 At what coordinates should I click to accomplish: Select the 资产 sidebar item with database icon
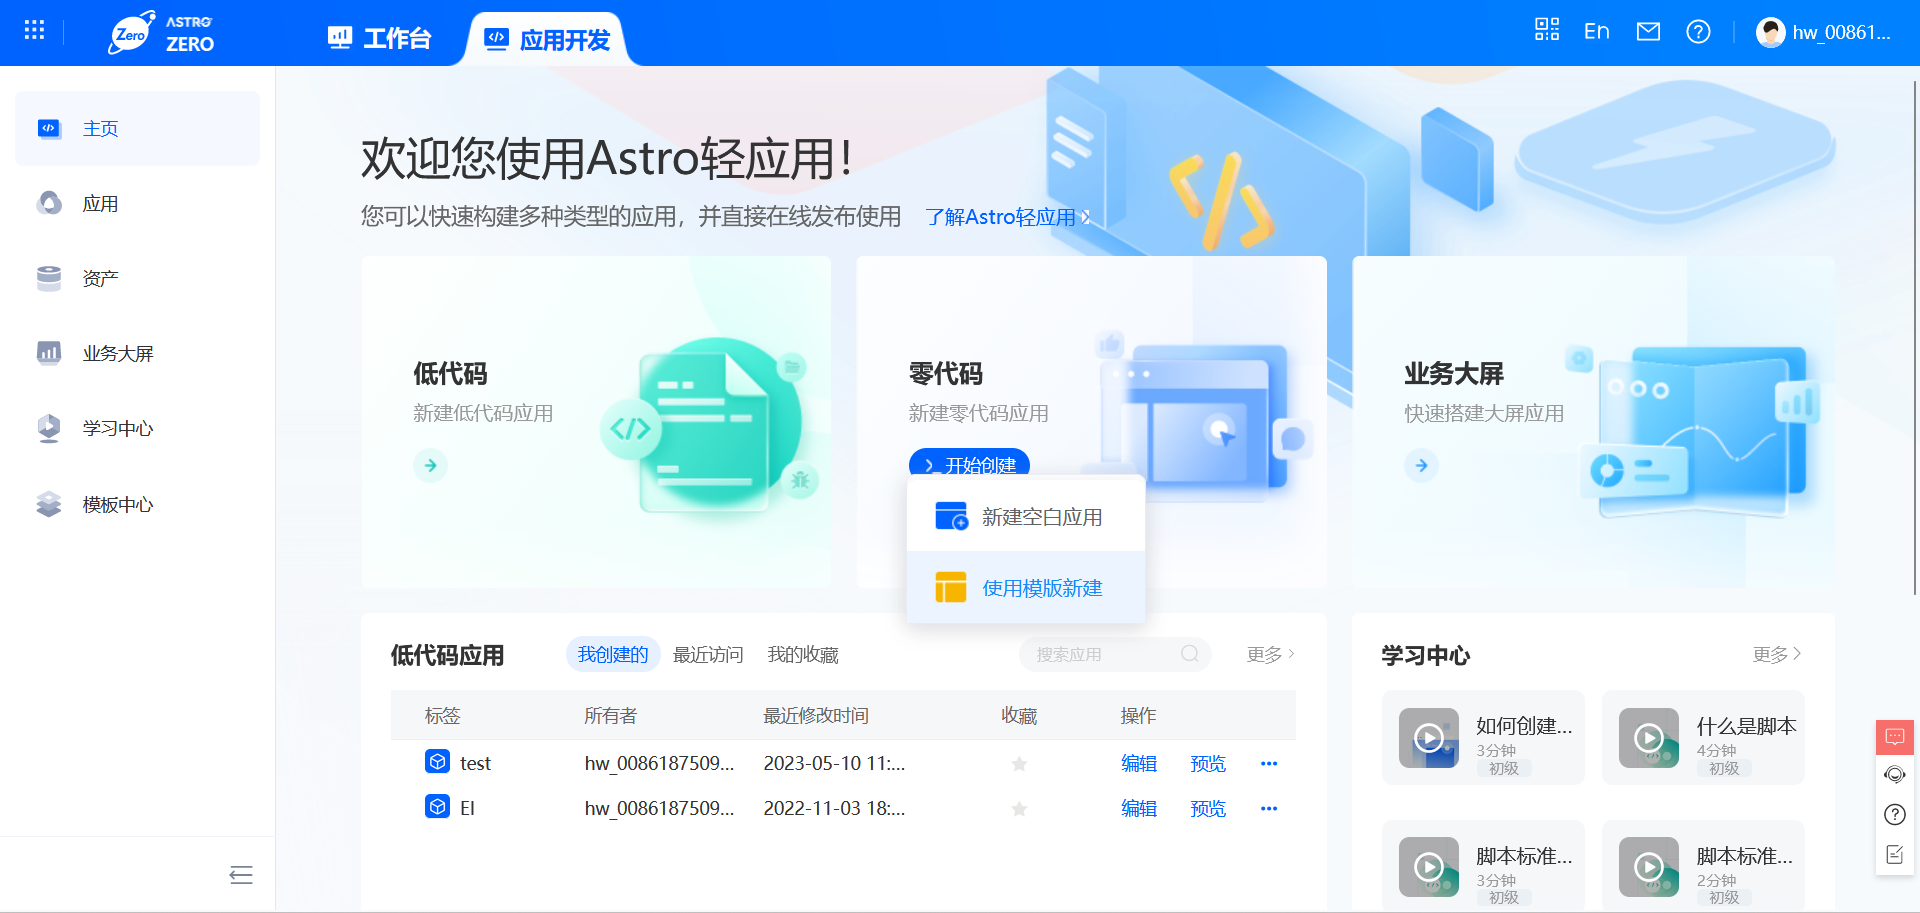pyautogui.click(x=99, y=278)
